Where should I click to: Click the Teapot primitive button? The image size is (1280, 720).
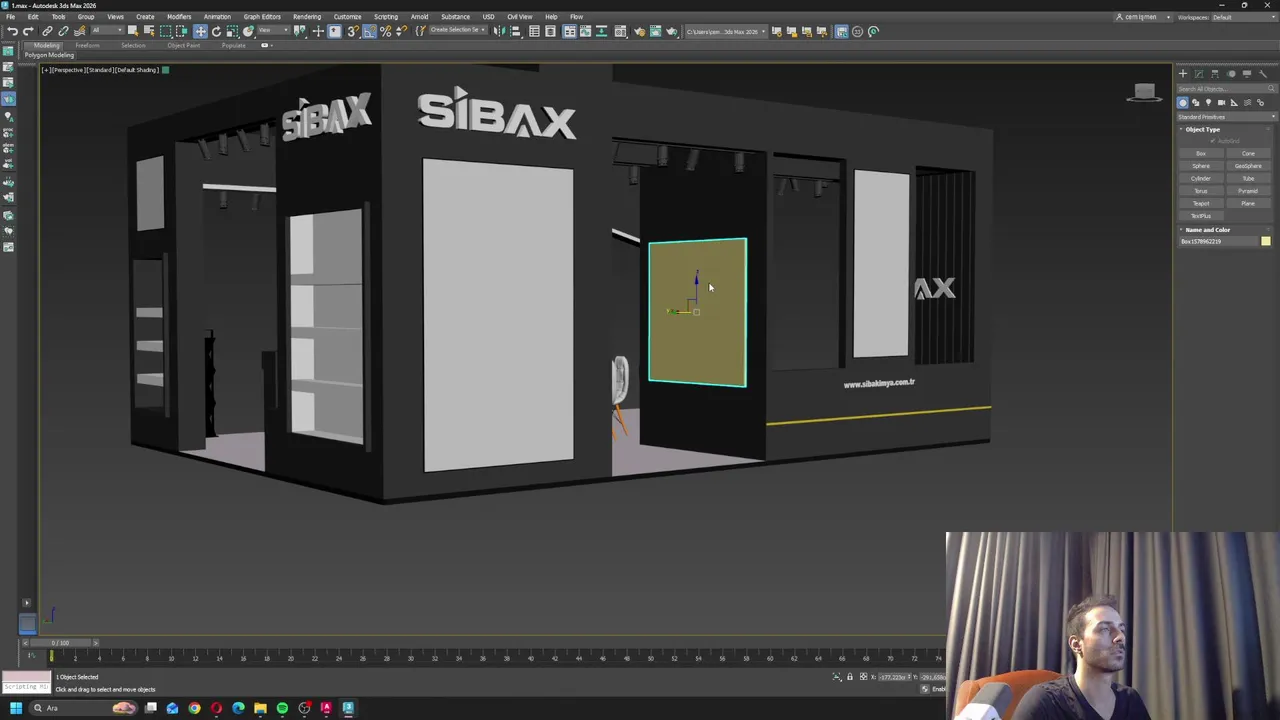pos(1202,204)
